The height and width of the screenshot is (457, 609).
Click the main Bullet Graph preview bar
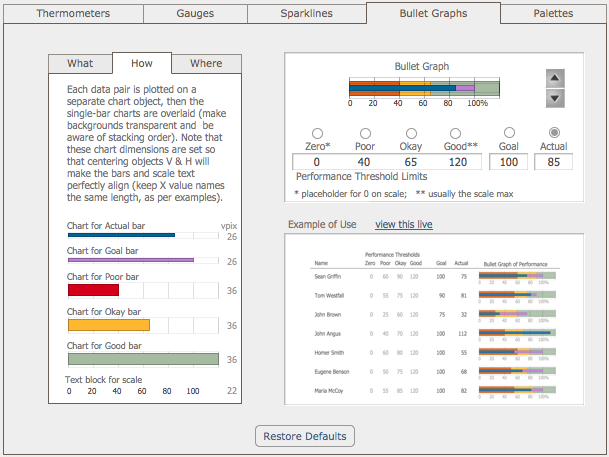(x=424, y=88)
